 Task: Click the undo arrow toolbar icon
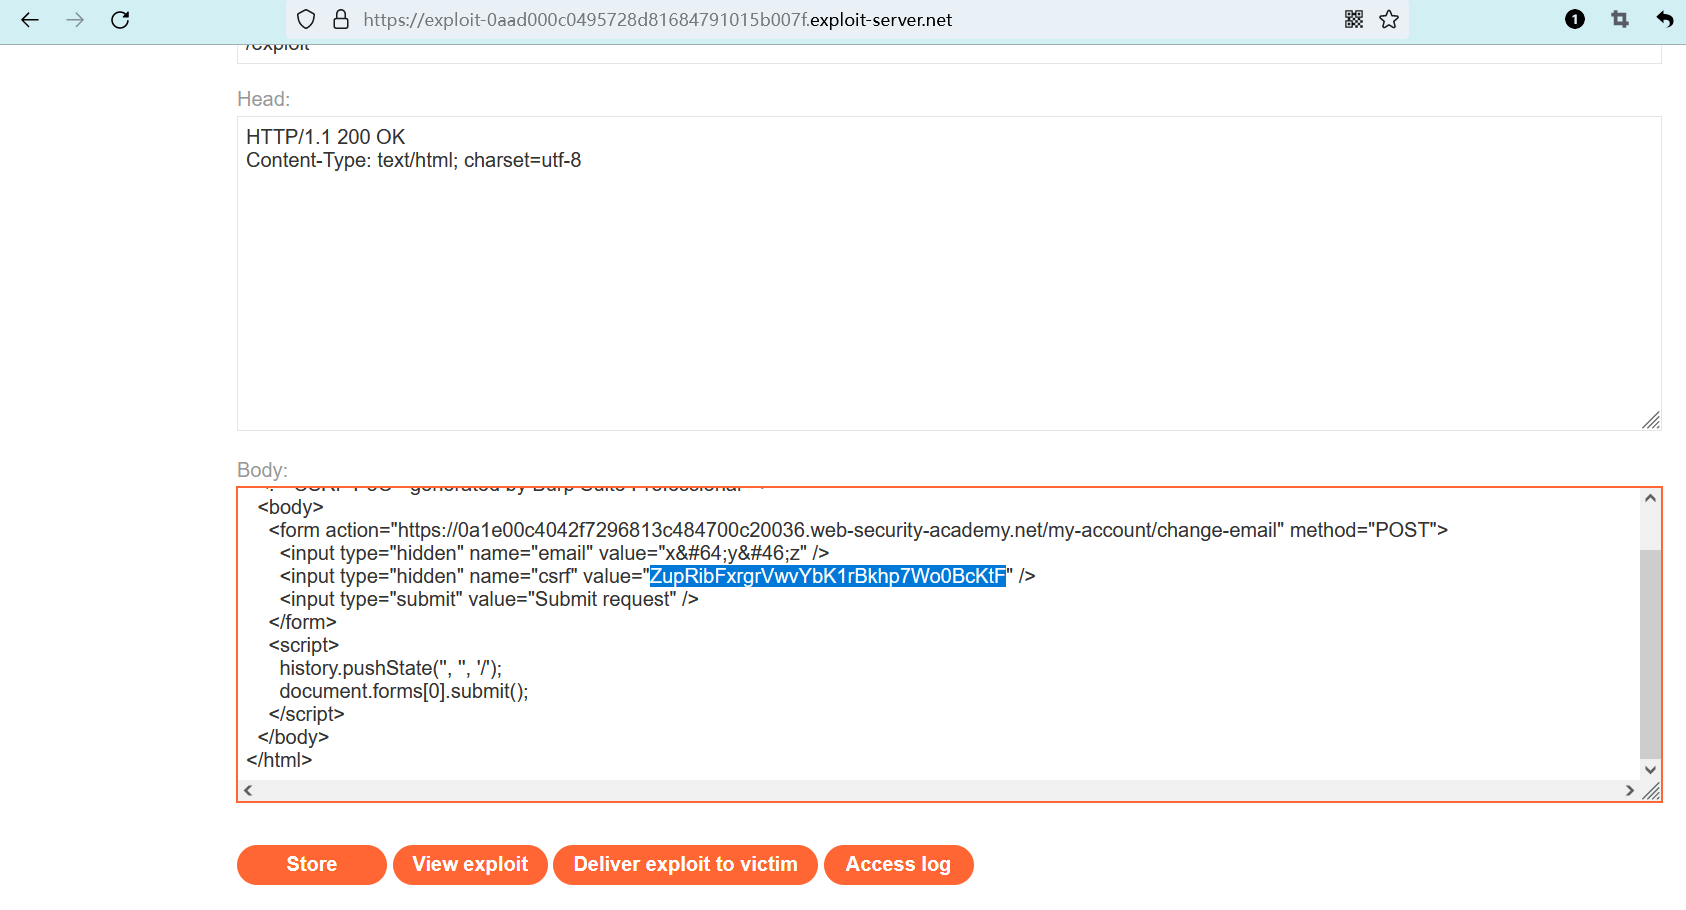[1665, 20]
